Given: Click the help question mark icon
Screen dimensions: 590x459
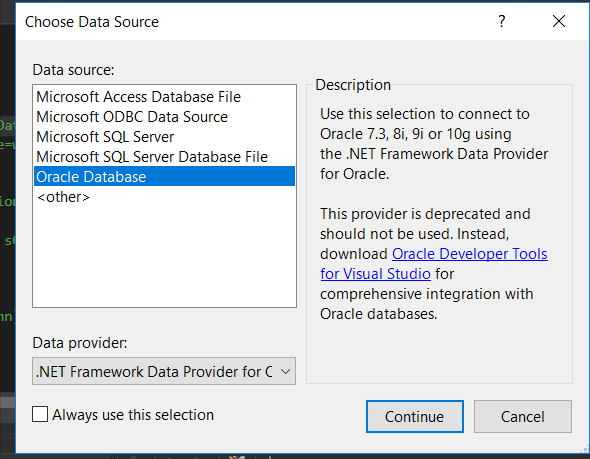Looking at the screenshot, I should pyautogui.click(x=502, y=21).
